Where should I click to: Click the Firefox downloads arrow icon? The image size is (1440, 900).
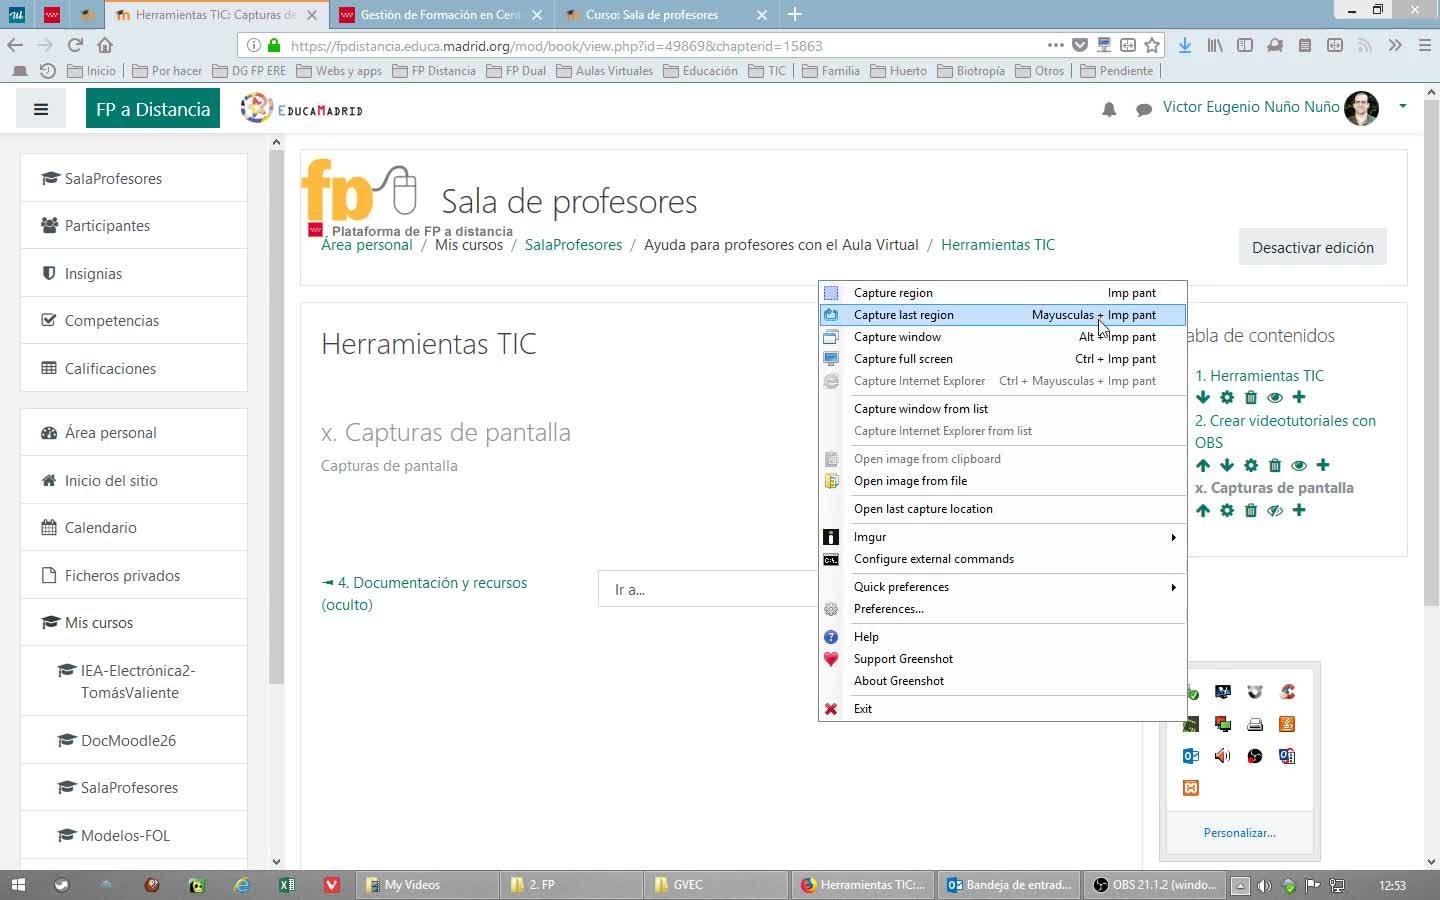click(x=1185, y=45)
